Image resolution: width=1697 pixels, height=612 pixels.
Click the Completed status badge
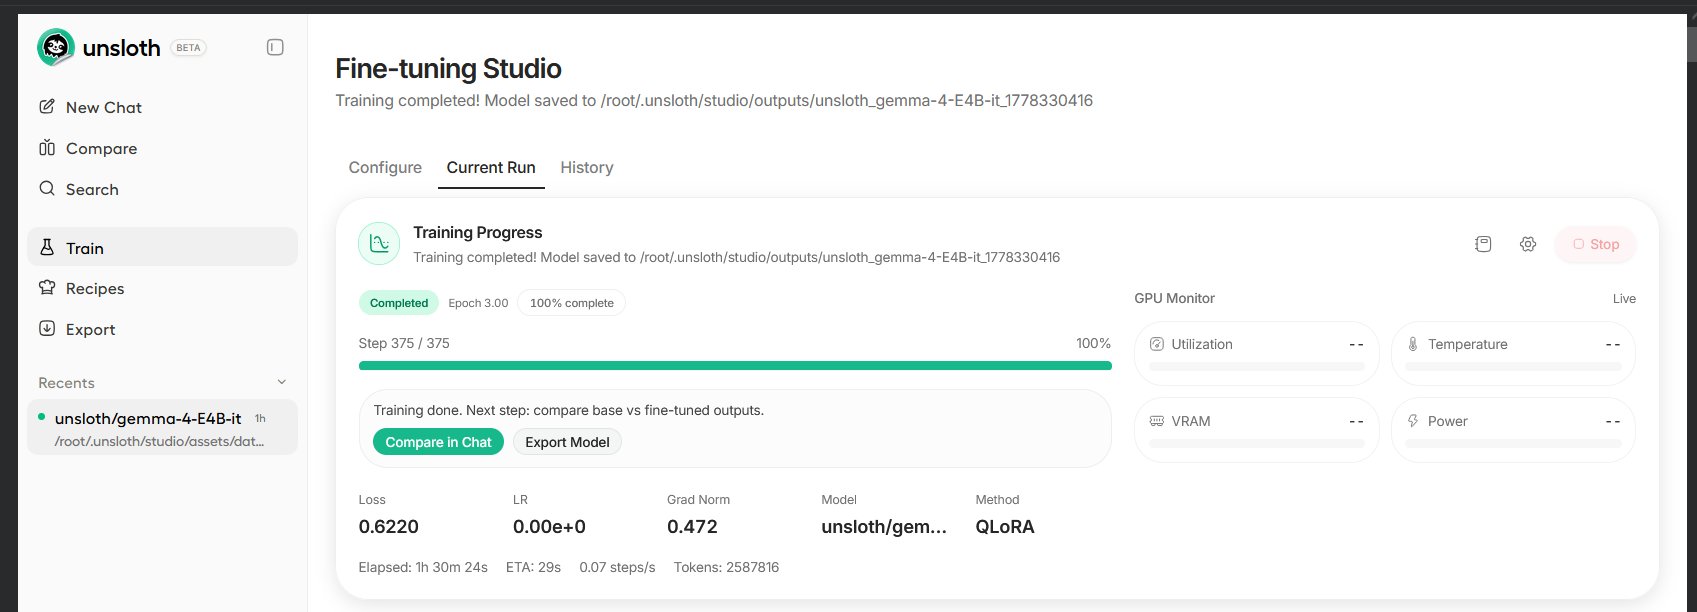point(398,303)
